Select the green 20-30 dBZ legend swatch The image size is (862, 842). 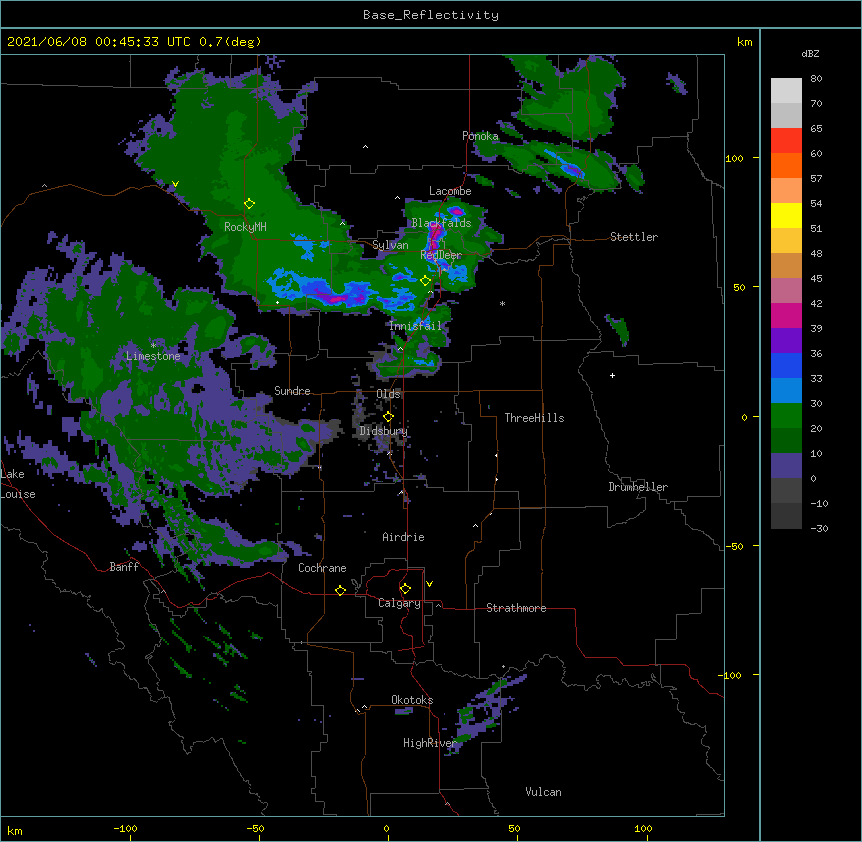(786, 416)
